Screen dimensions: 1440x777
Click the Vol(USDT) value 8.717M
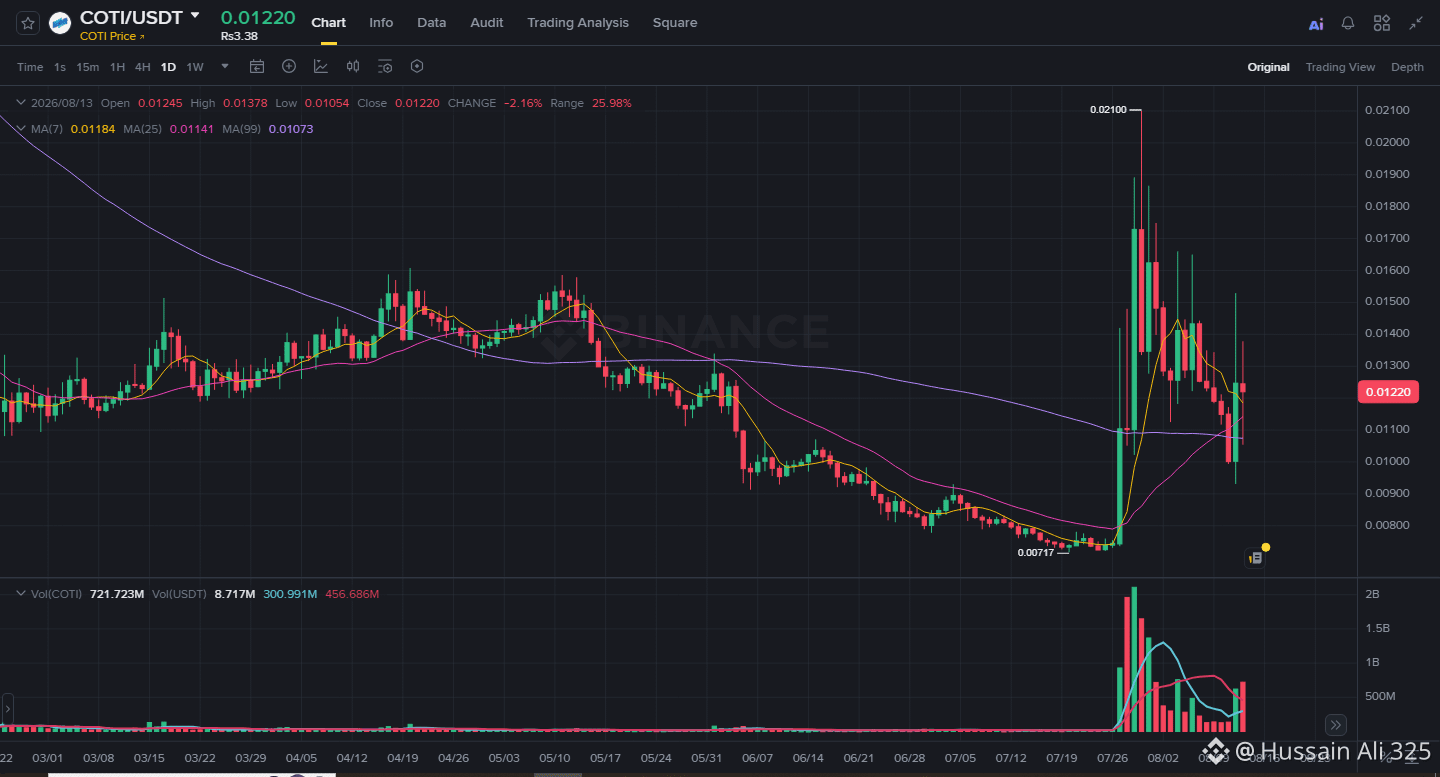click(235, 594)
